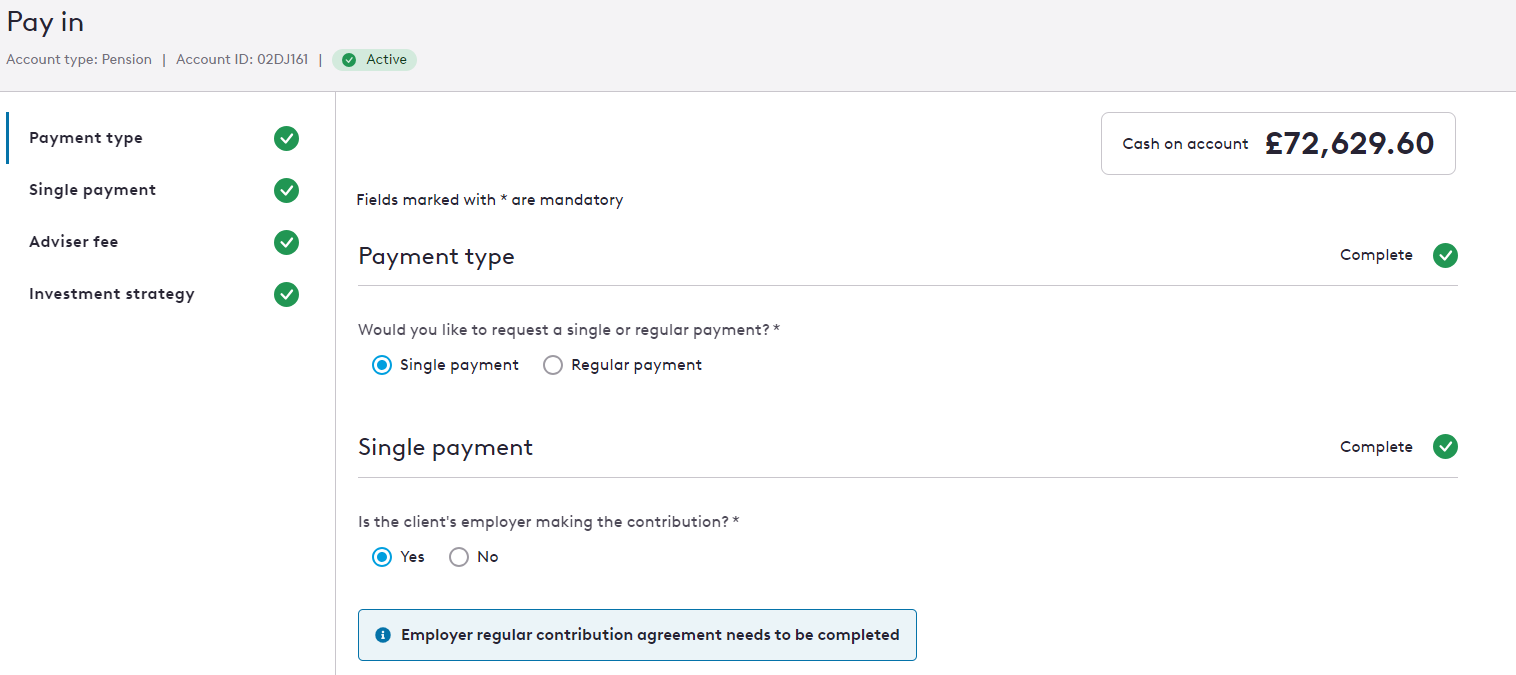This screenshot has width=1516, height=675.
Task: Go to the Single payment sidebar step
Action: point(92,190)
